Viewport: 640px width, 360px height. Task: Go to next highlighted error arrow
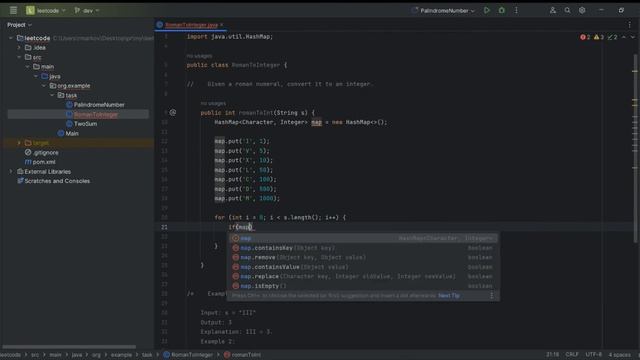633,37
